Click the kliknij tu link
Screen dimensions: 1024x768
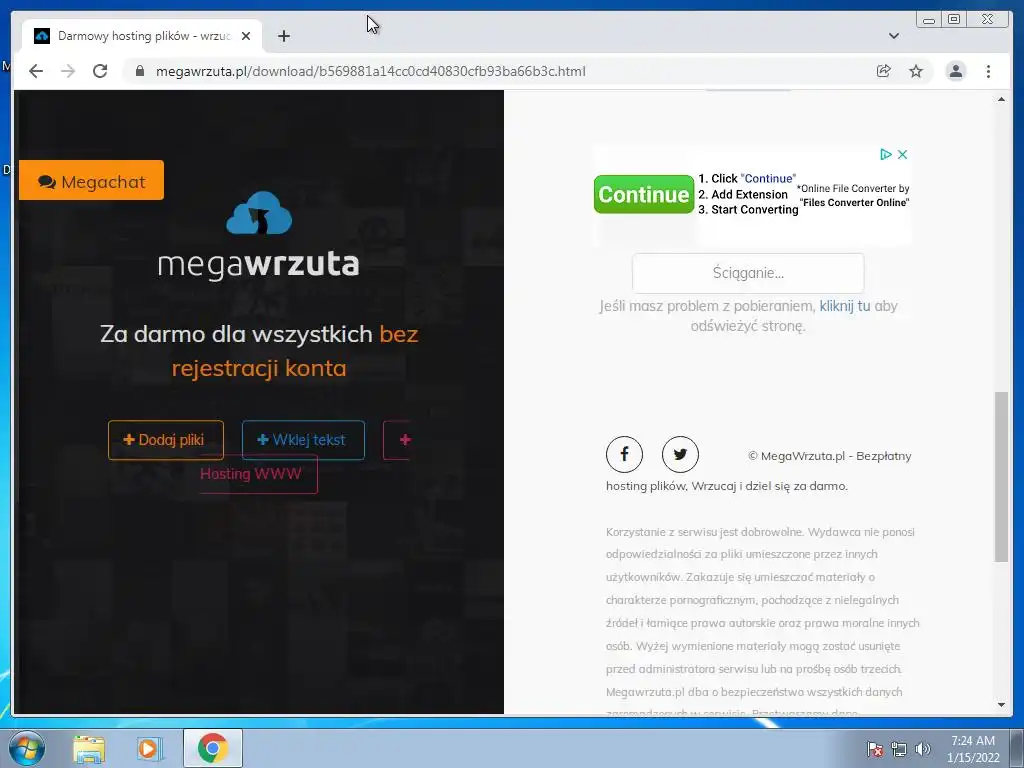[x=844, y=306]
